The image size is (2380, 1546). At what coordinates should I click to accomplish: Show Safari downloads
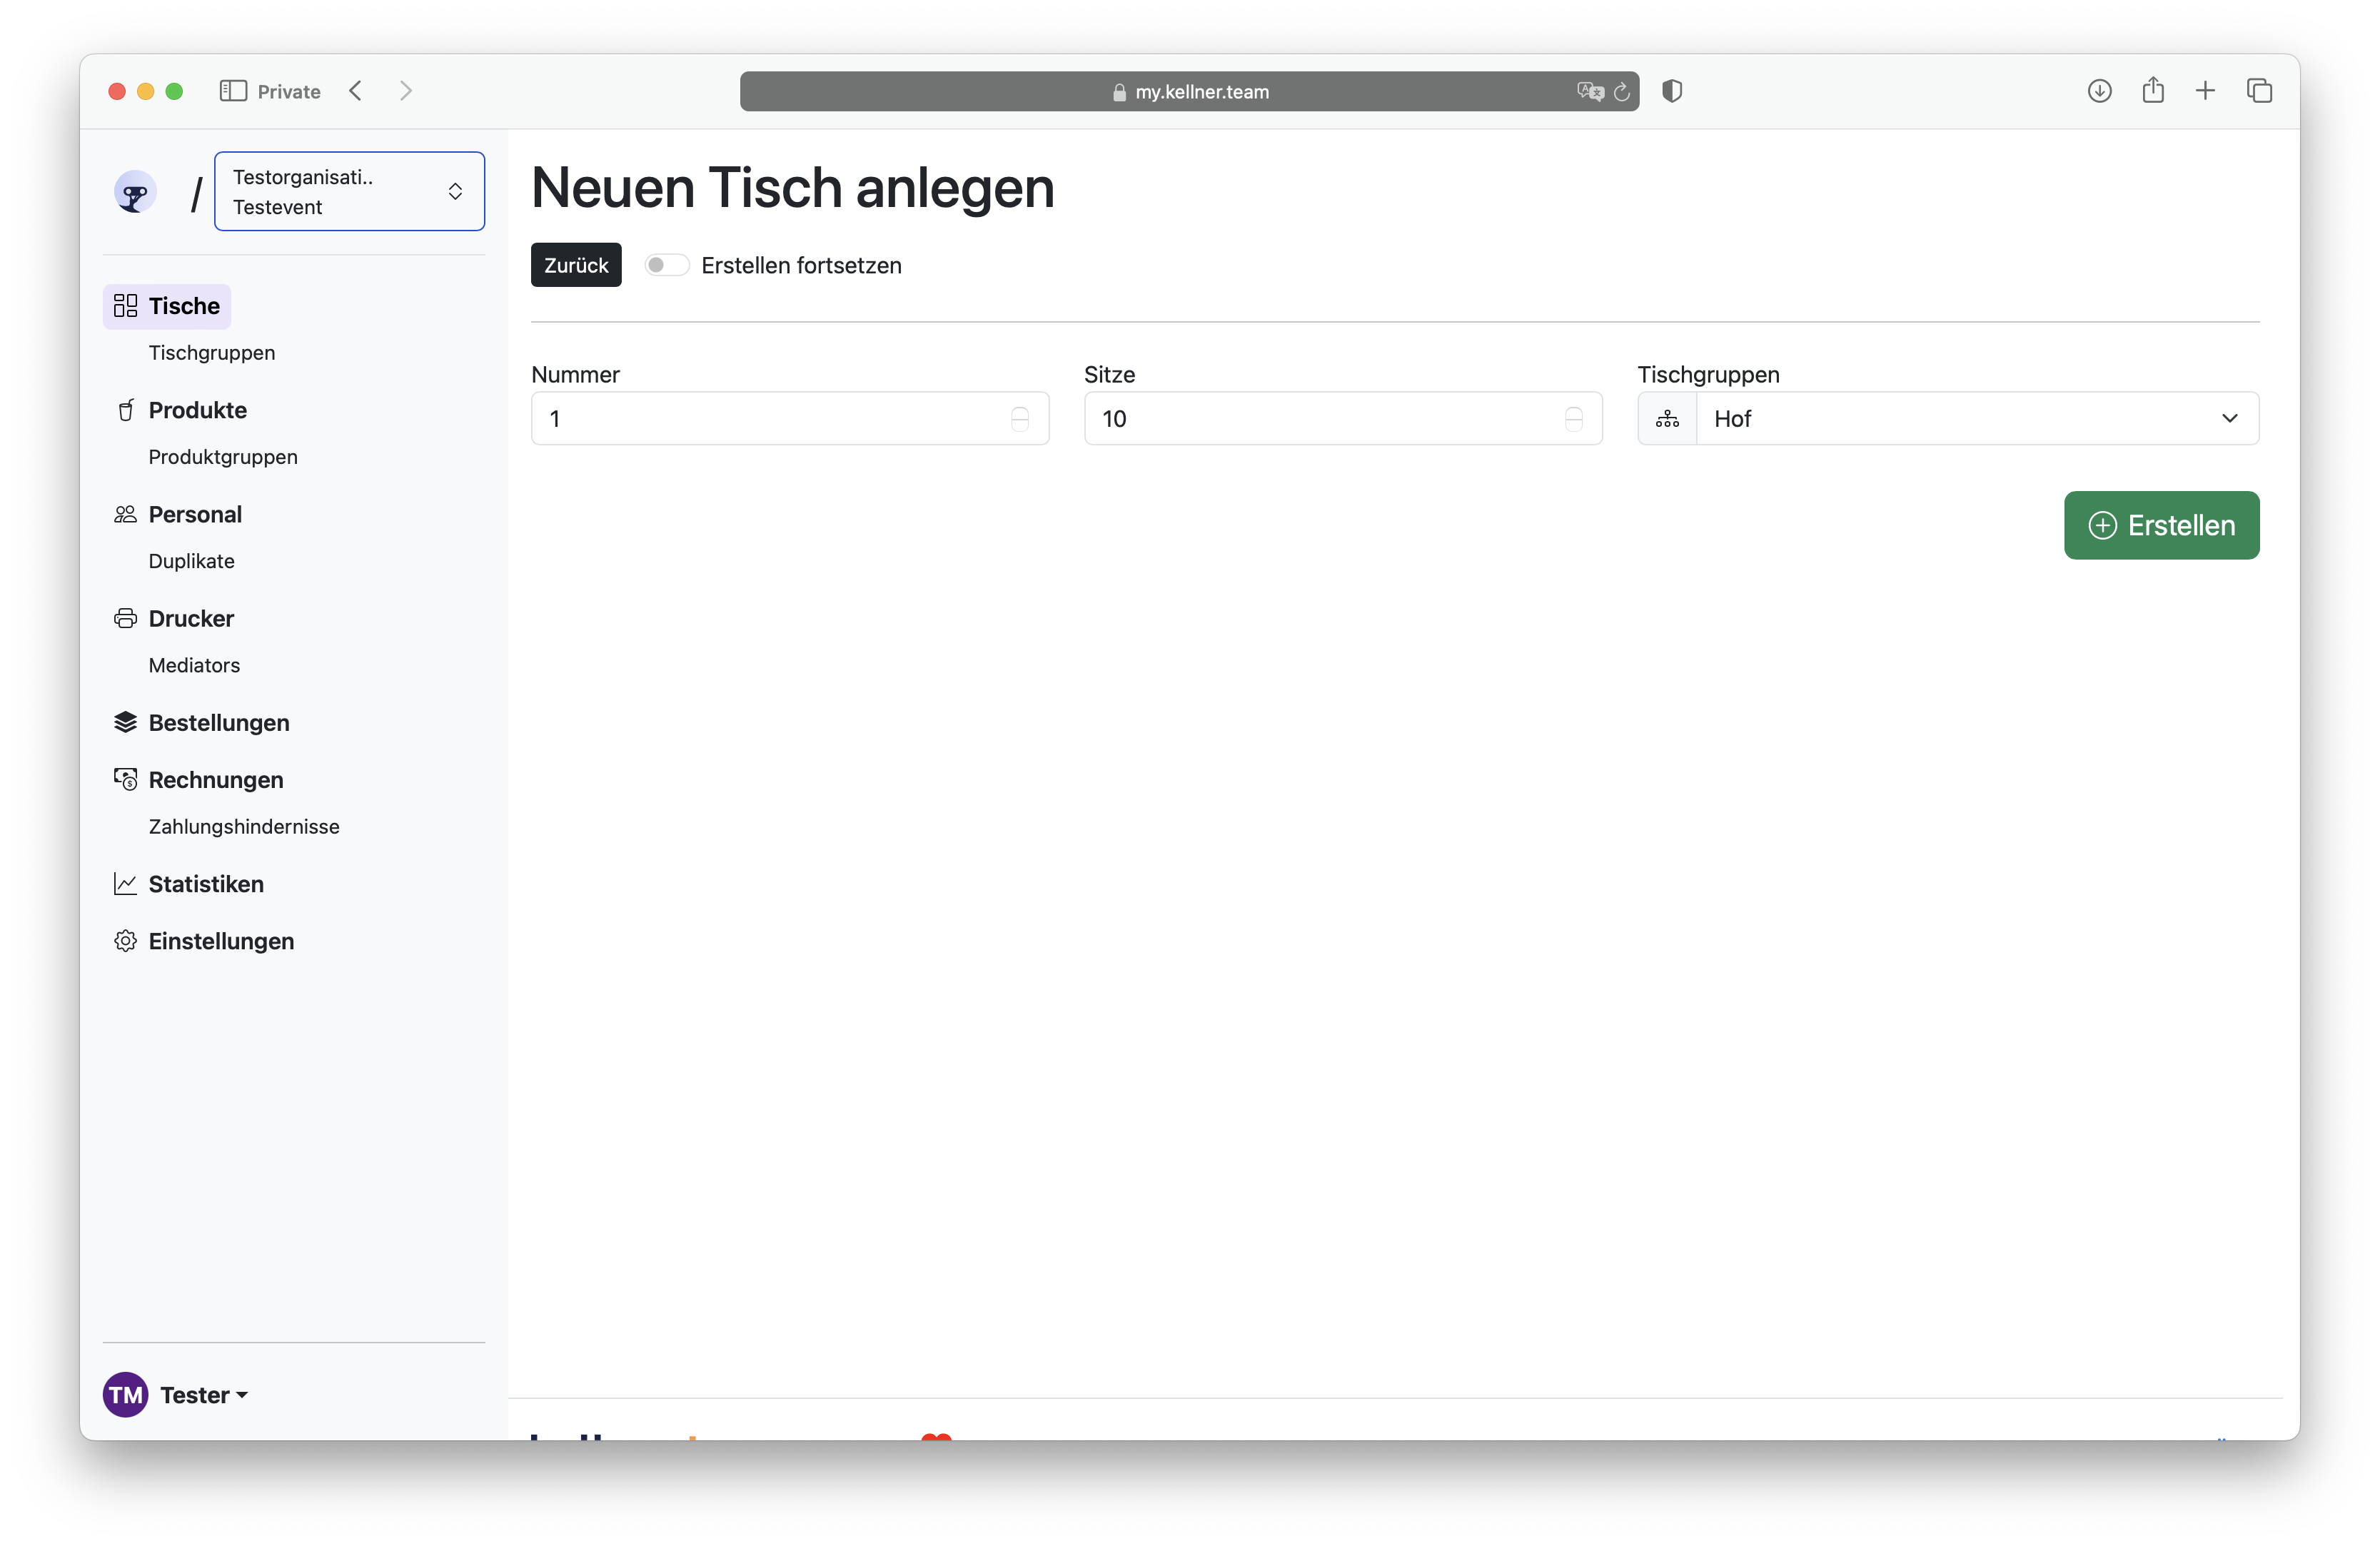2099,91
